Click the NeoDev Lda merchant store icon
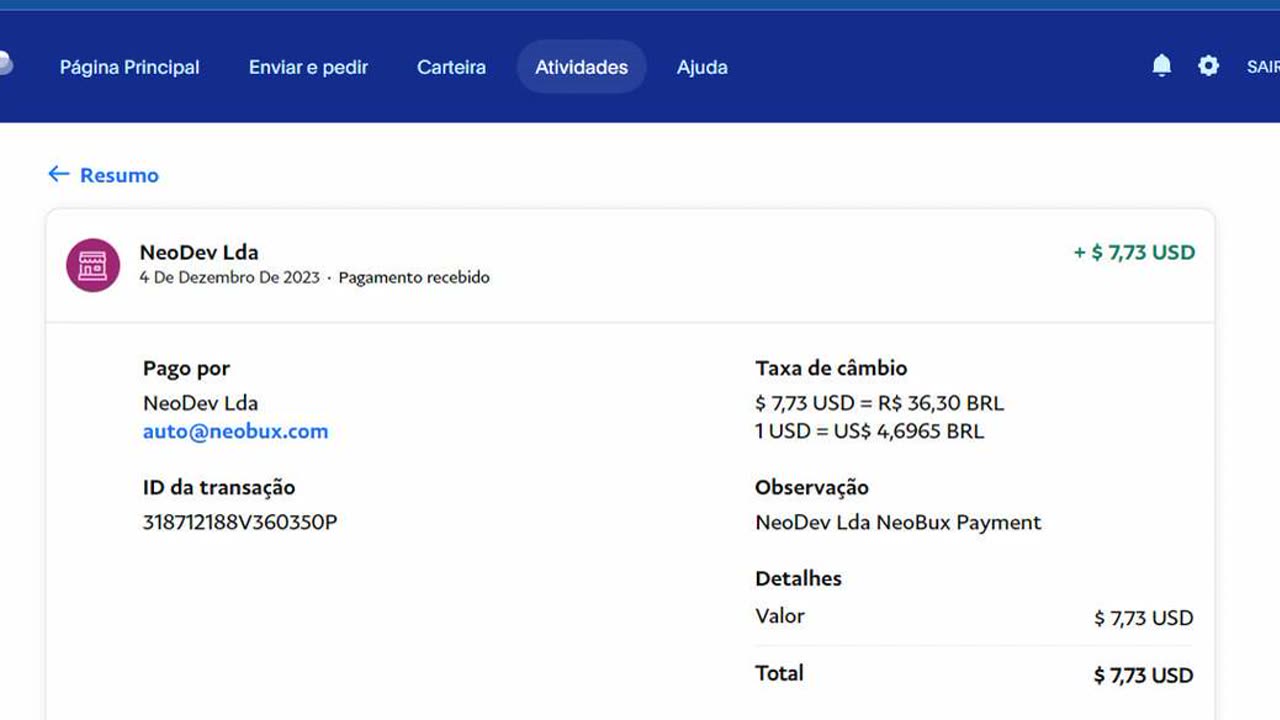This screenshot has width=1280, height=720. click(93, 265)
